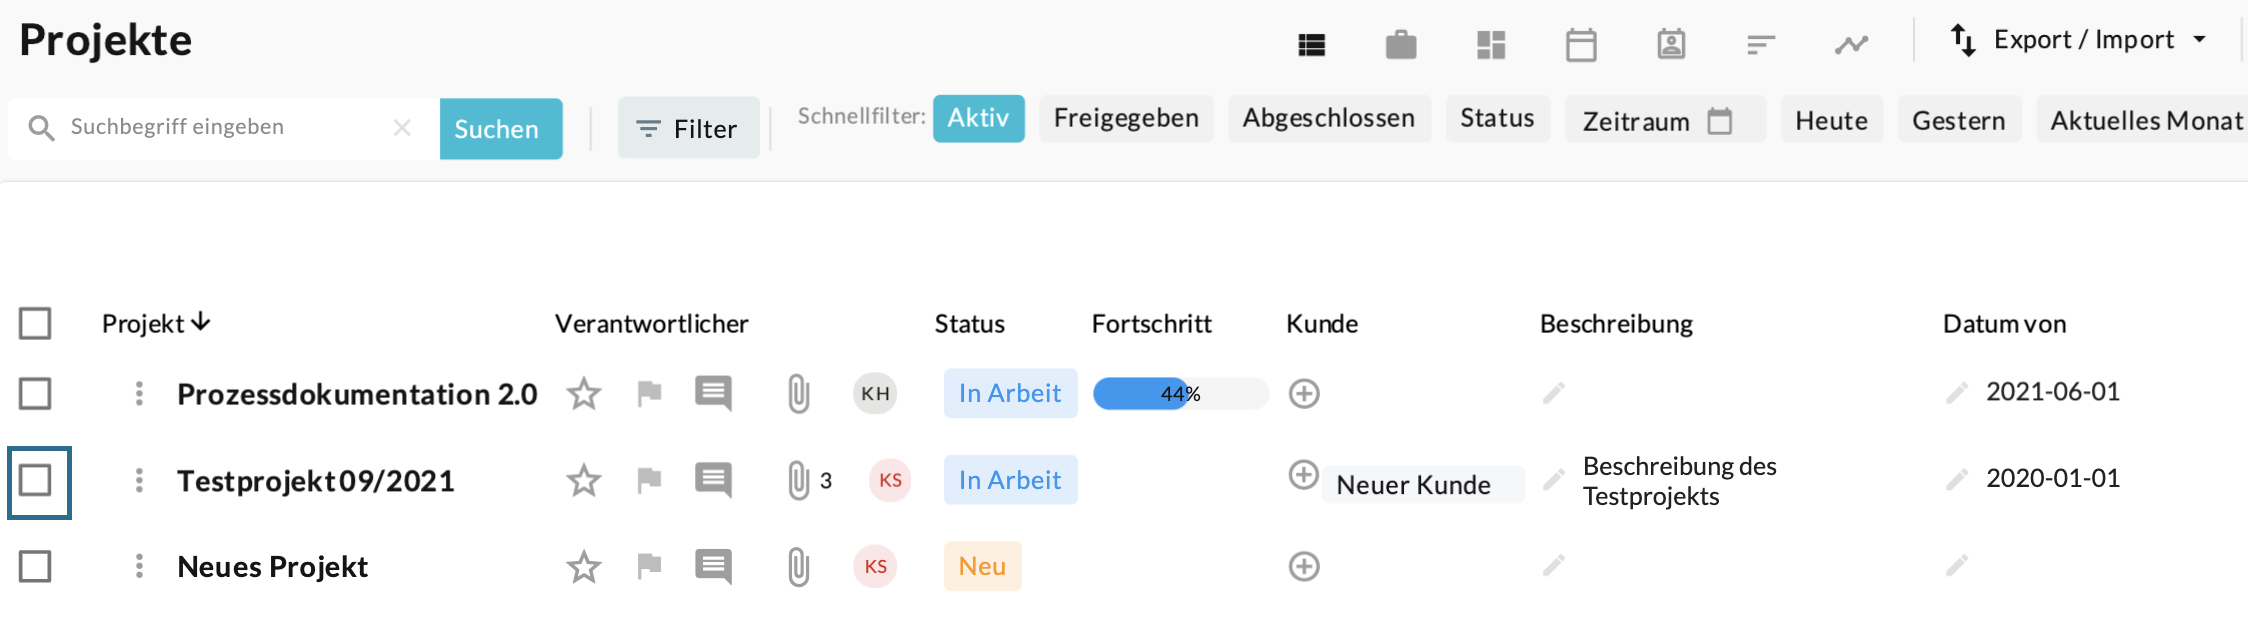Open the Gantt chart view icon
This screenshot has height=632, width=2248.
coord(1761,45)
